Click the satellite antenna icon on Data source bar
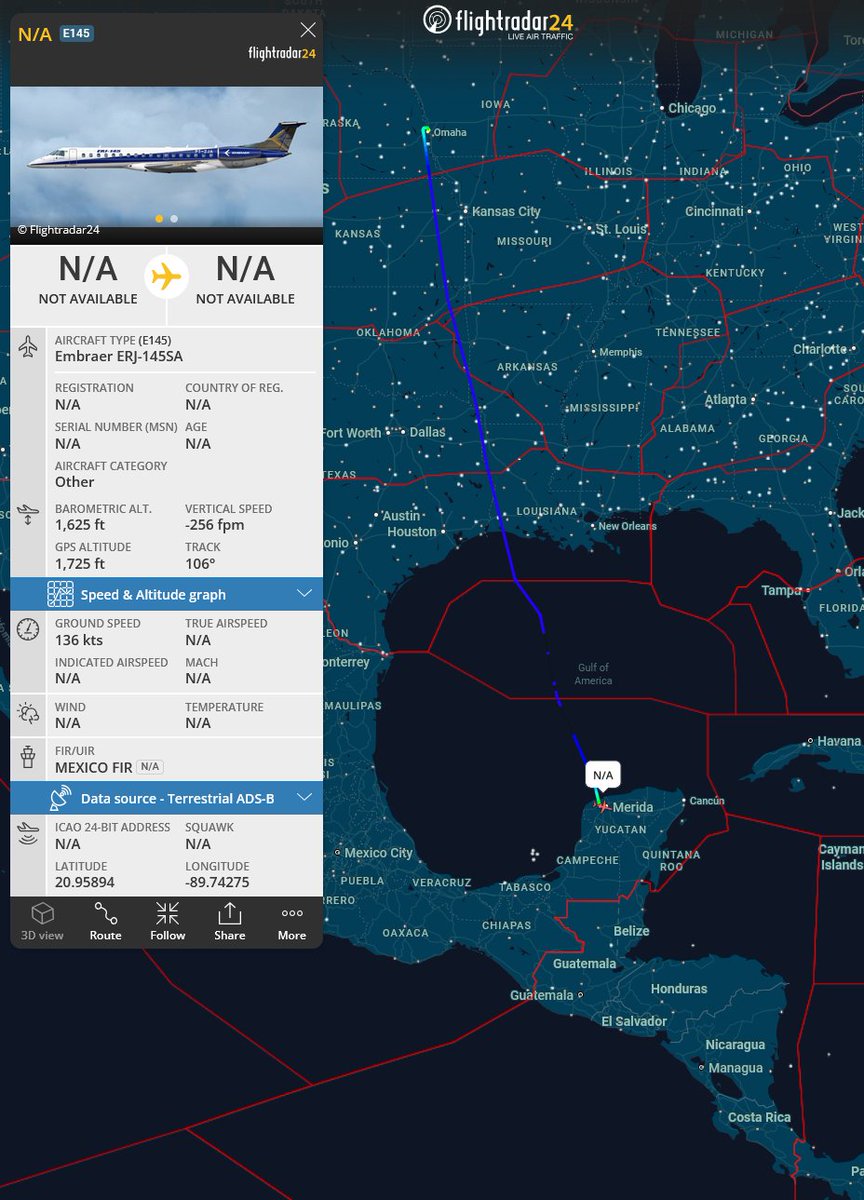Viewport: 864px width, 1200px height. click(x=60, y=797)
